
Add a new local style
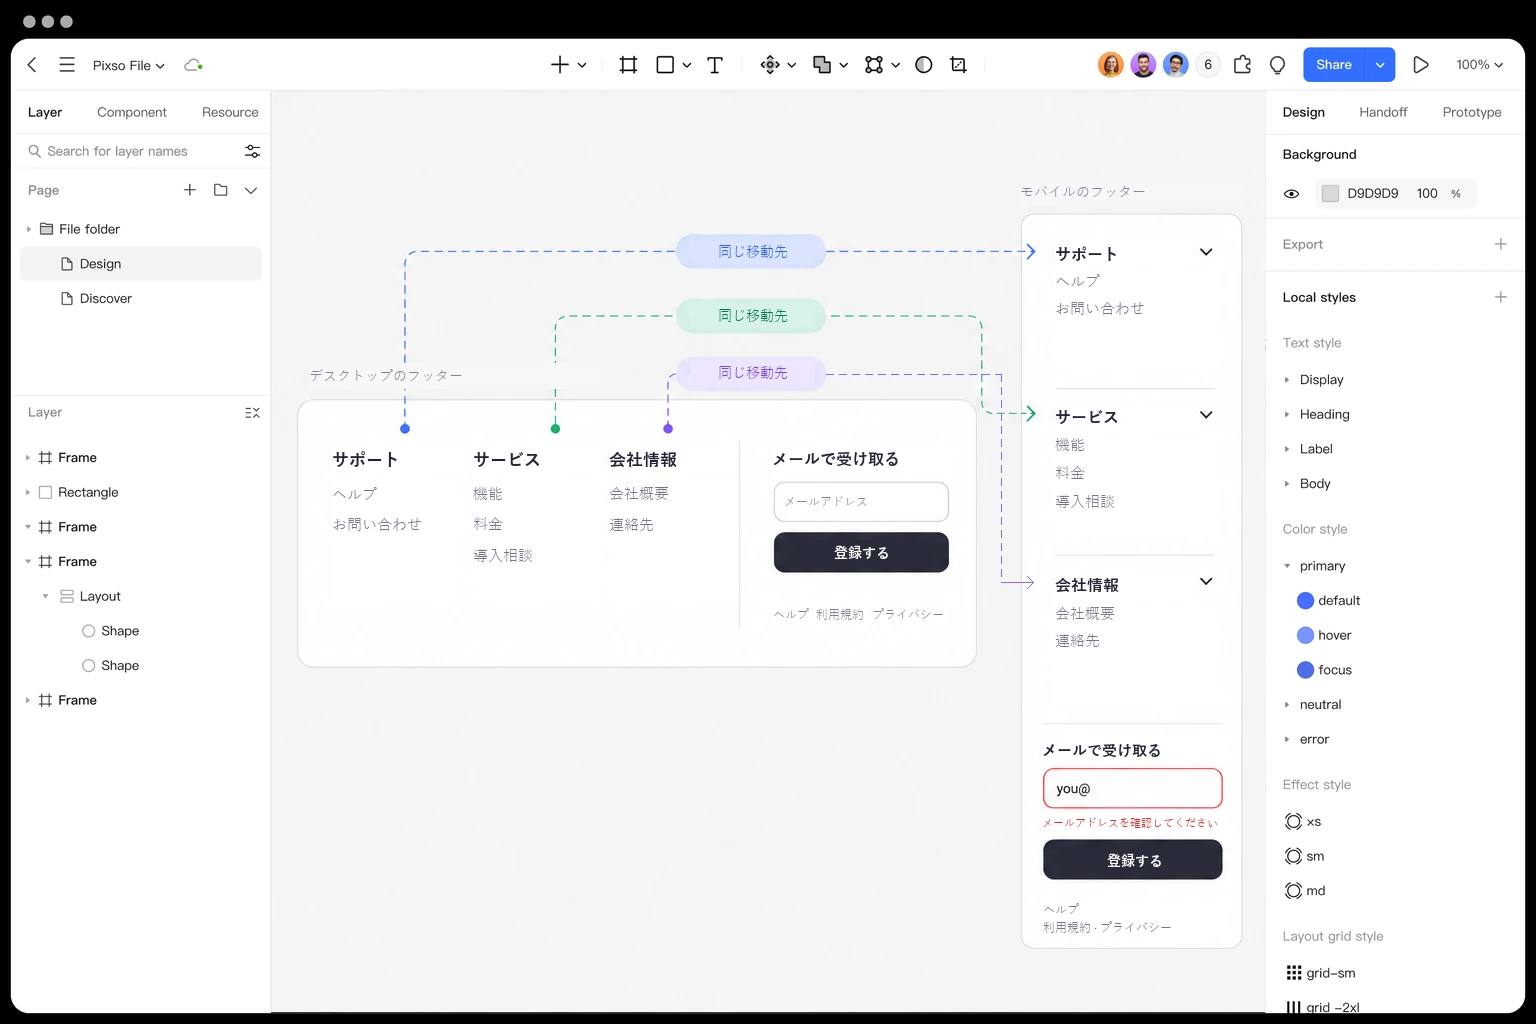coord(1500,297)
